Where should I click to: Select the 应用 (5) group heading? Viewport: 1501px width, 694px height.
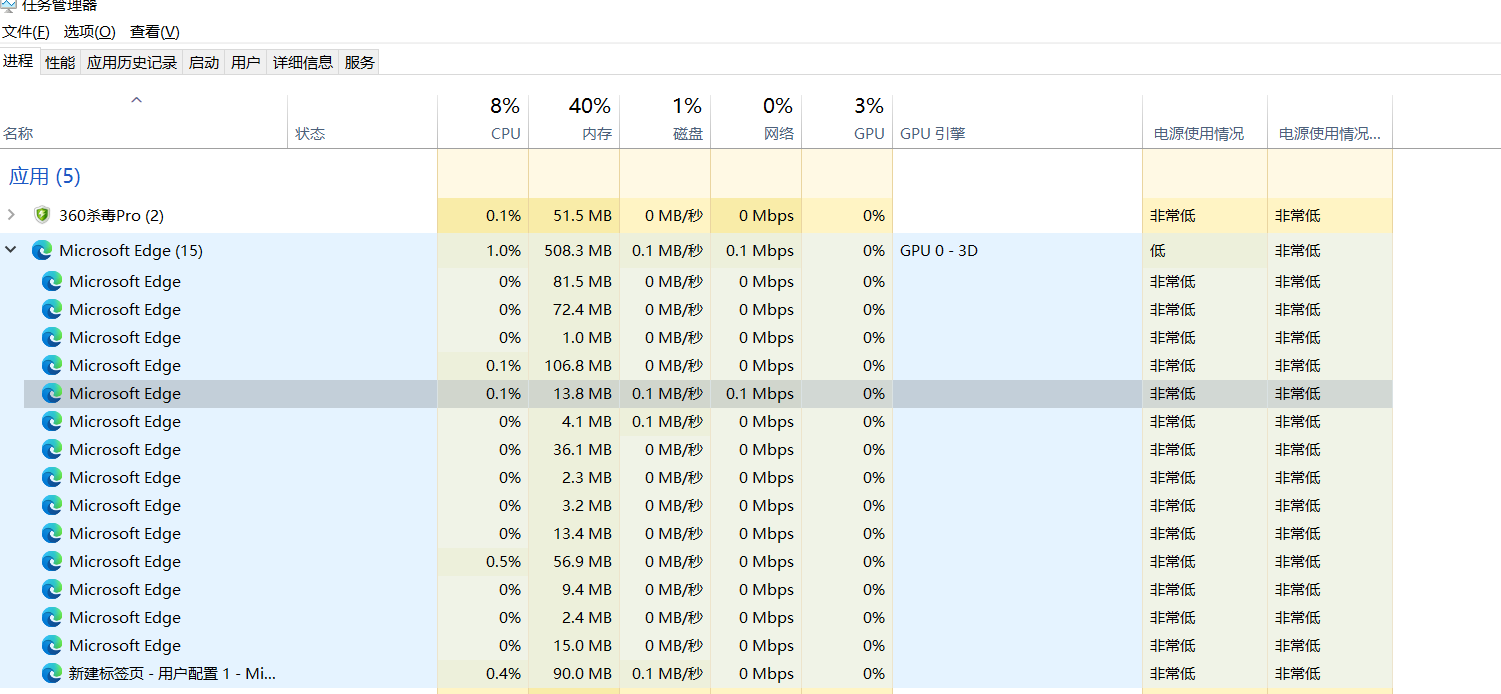(x=45, y=177)
